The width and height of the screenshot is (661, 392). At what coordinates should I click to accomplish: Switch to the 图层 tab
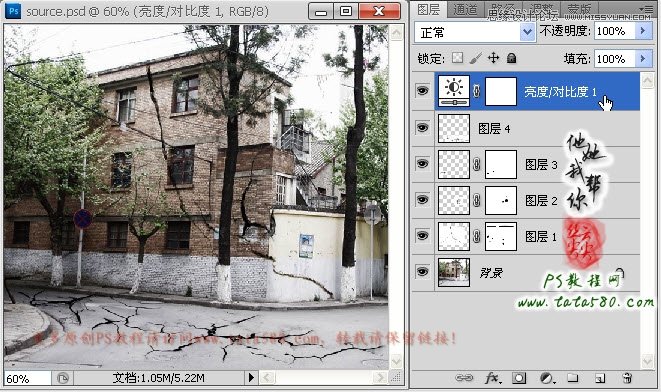[429, 9]
